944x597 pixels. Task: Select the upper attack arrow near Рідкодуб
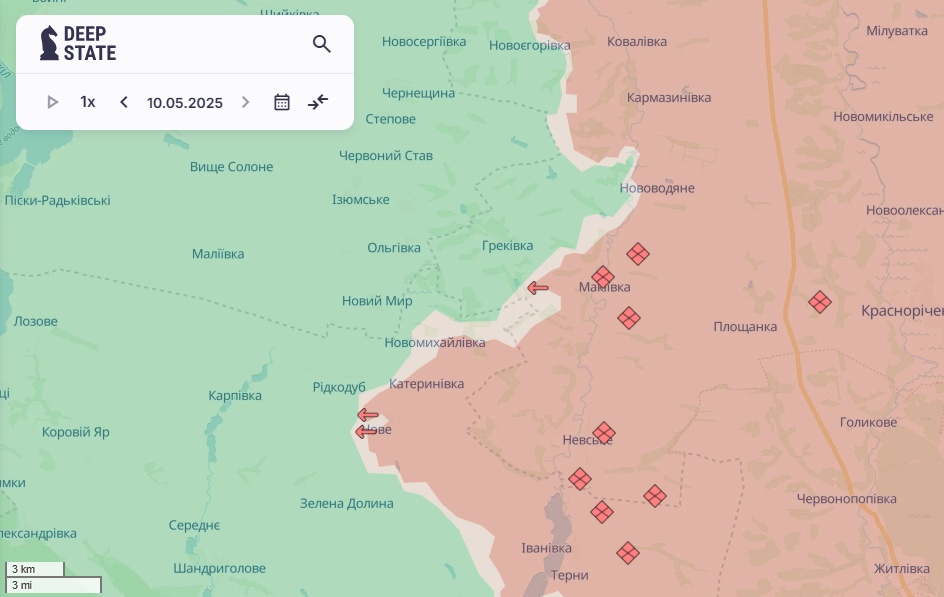pos(368,415)
